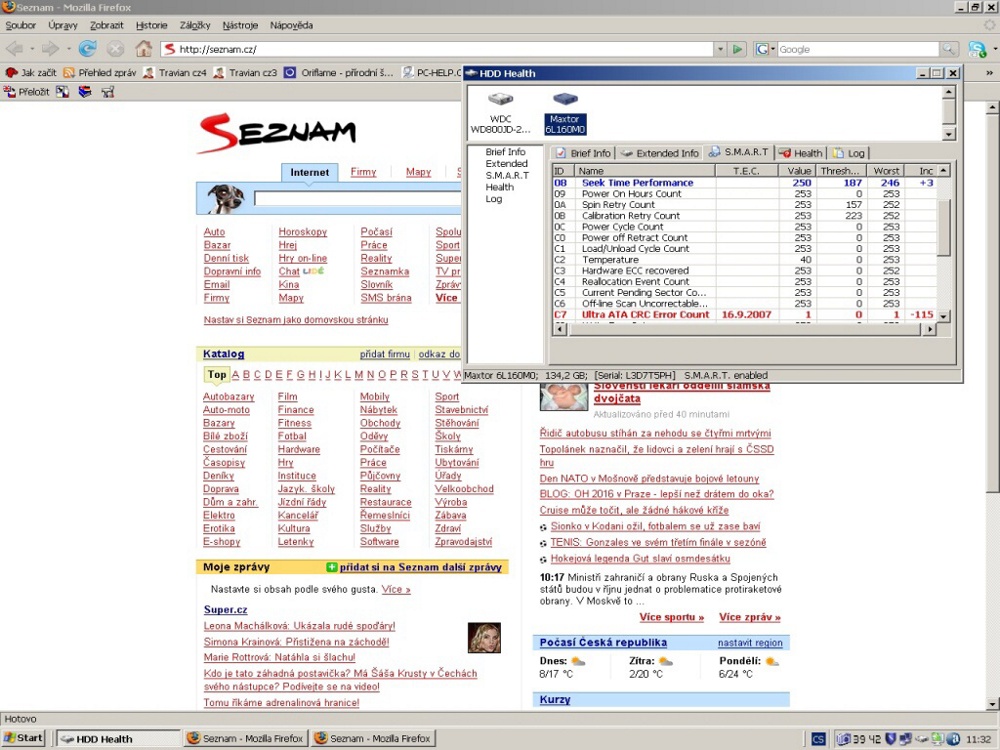Open Nástroje menu
The width and height of the screenshot is (1000, 750).
click(x=240, y=26)
